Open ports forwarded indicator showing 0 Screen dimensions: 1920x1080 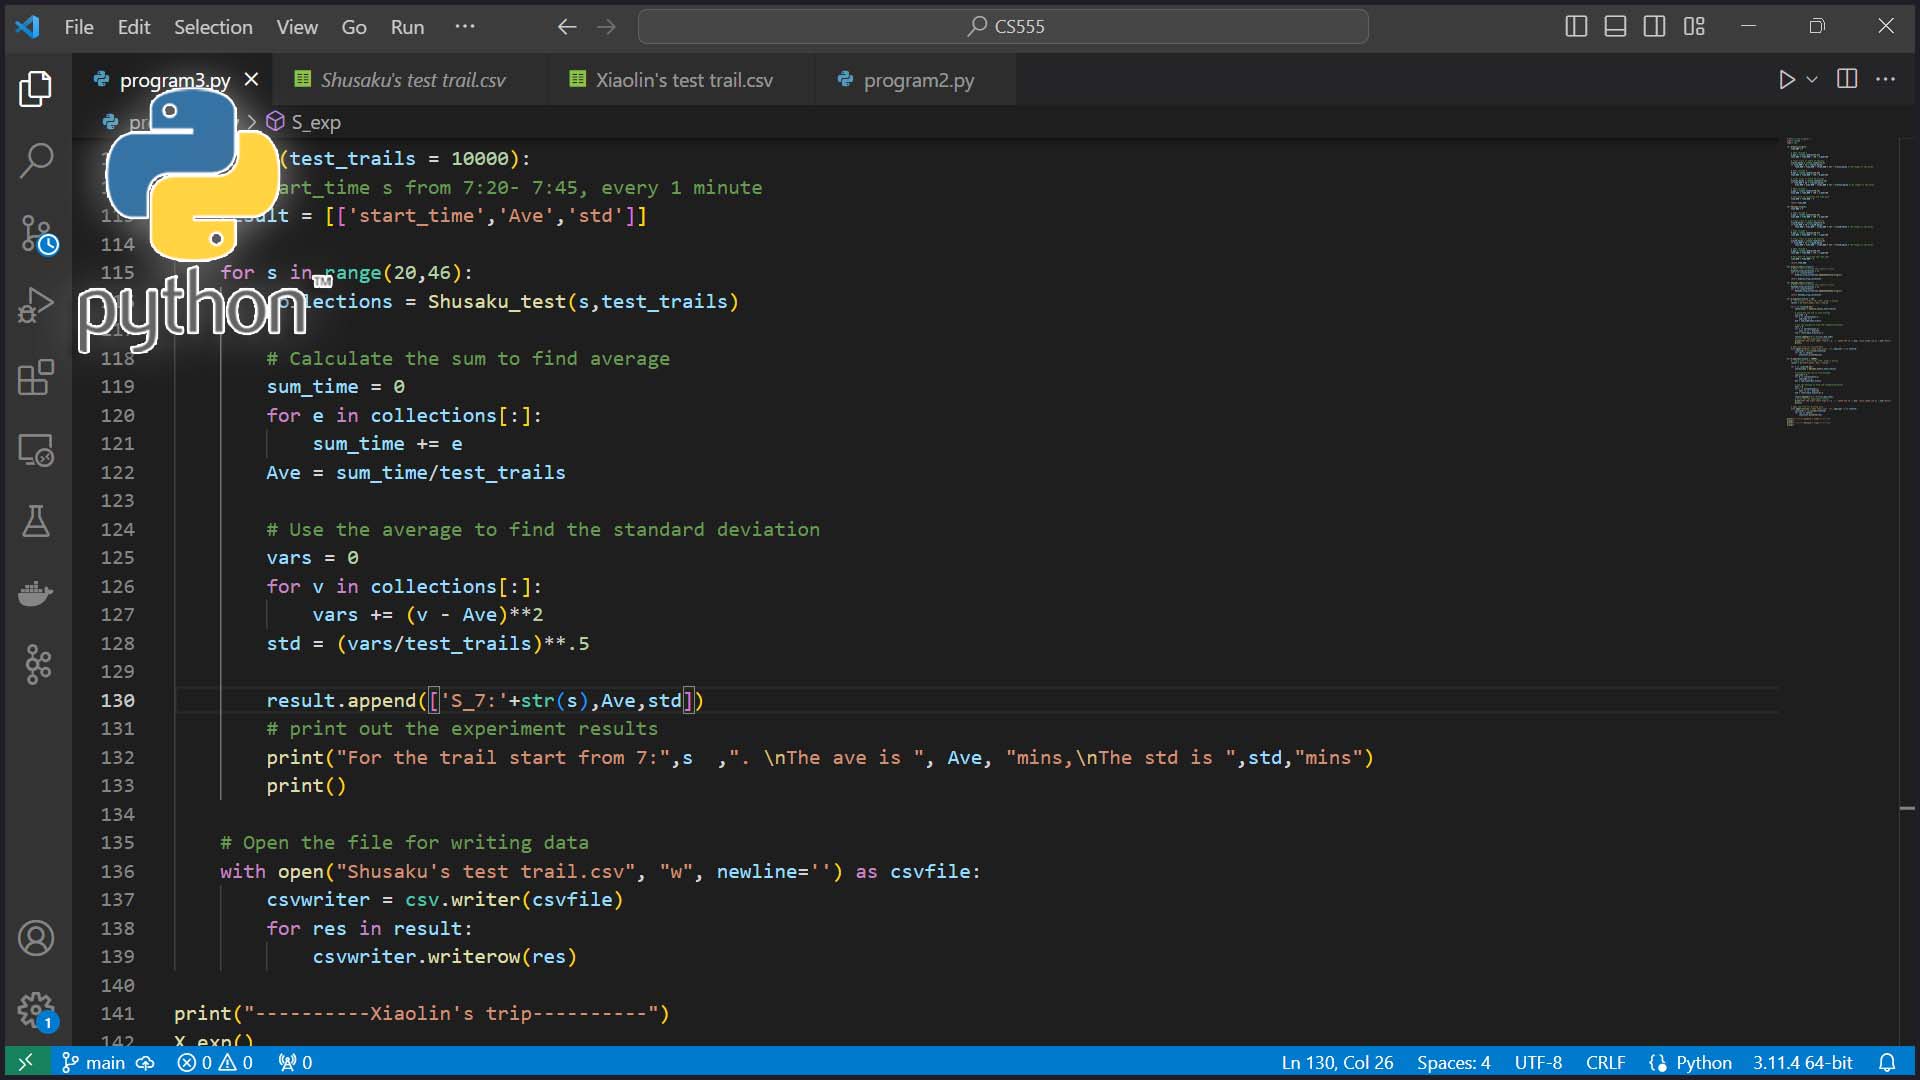295,1062
